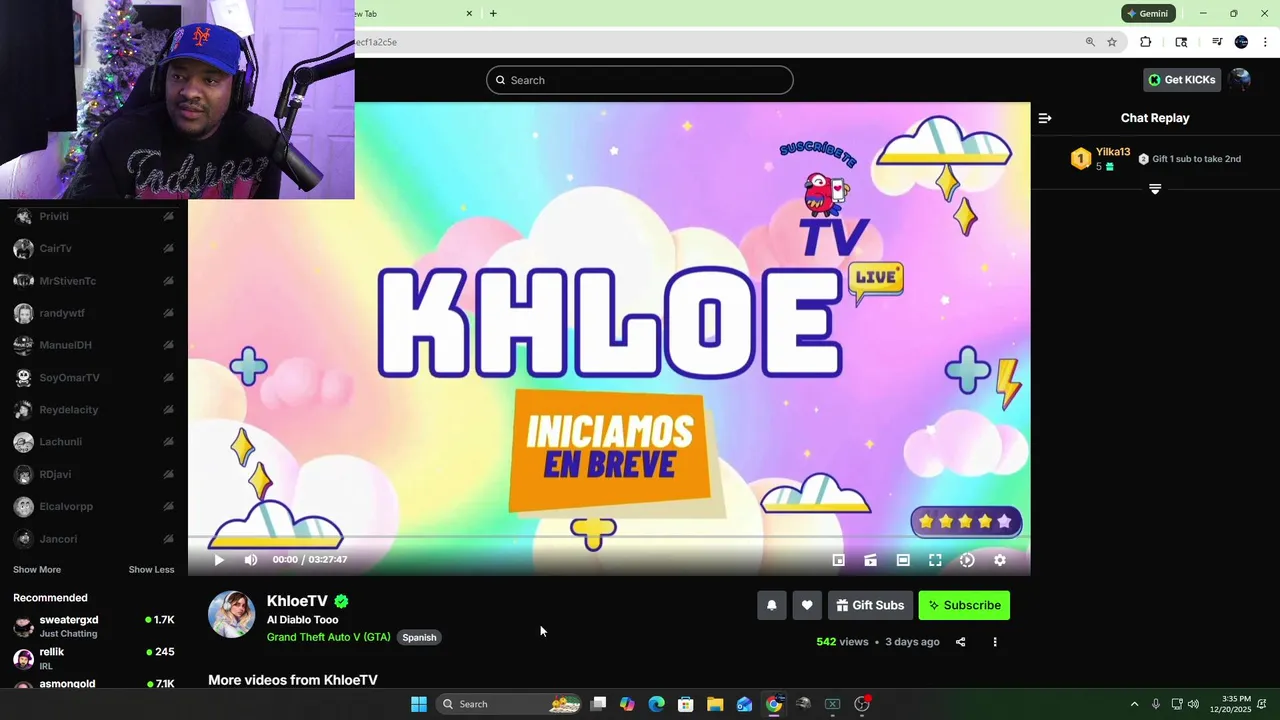Click Show More in followed list

37,570
